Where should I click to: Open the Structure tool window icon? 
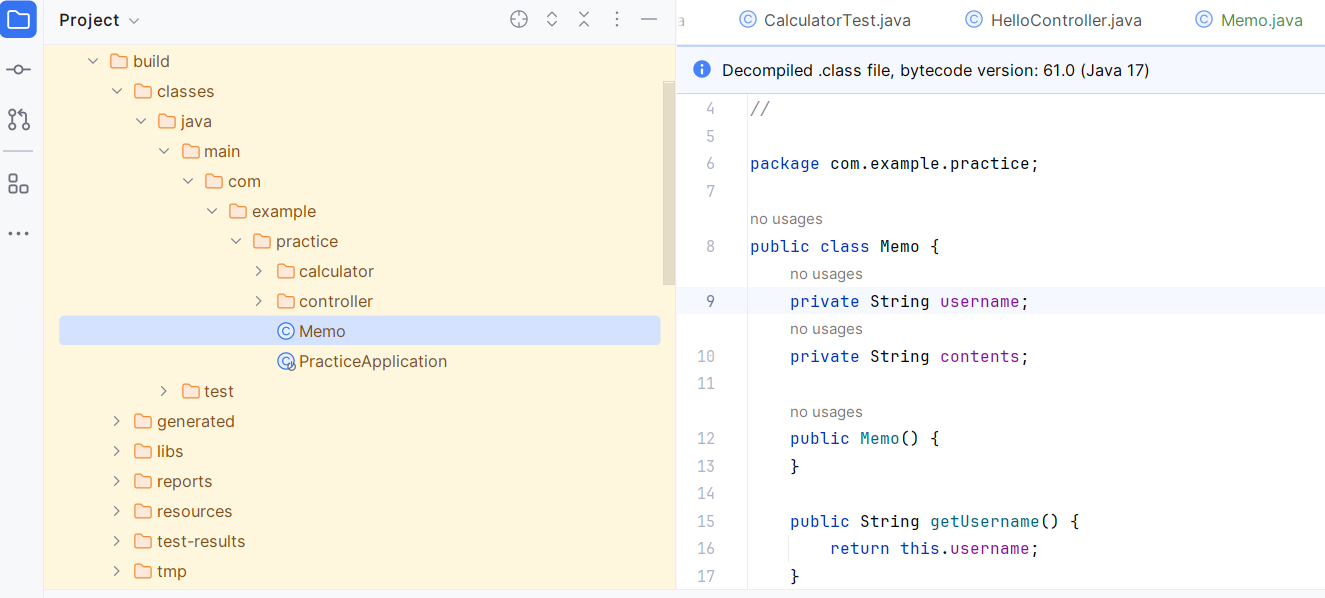coord(18,184)
